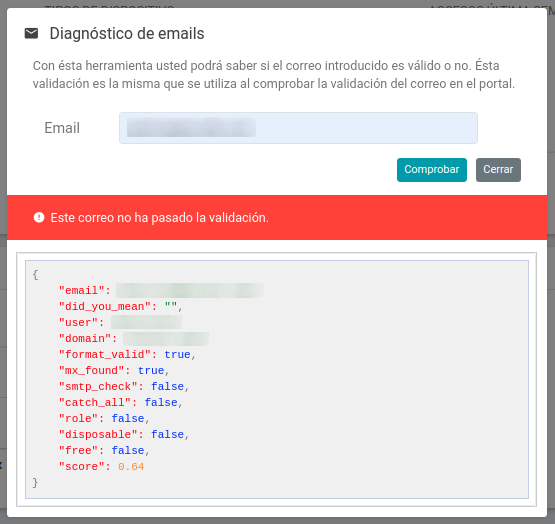Click the "smtp_check" false value
This screenshot has width=555, height=524.
167,387
